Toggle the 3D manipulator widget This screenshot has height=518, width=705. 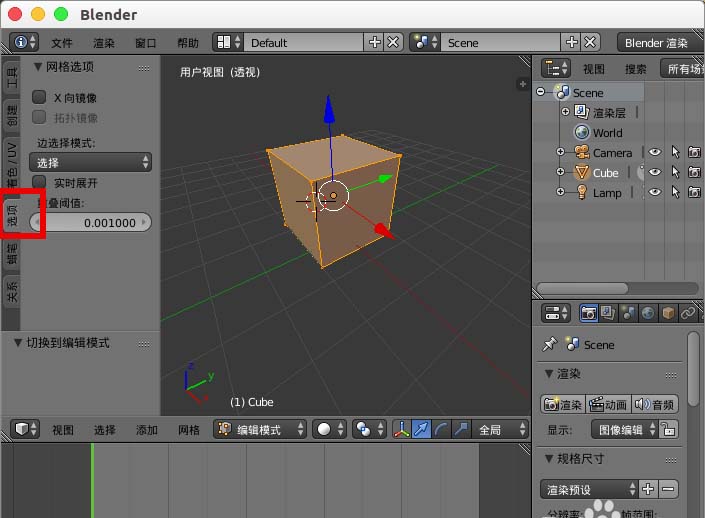click(402, 429)
